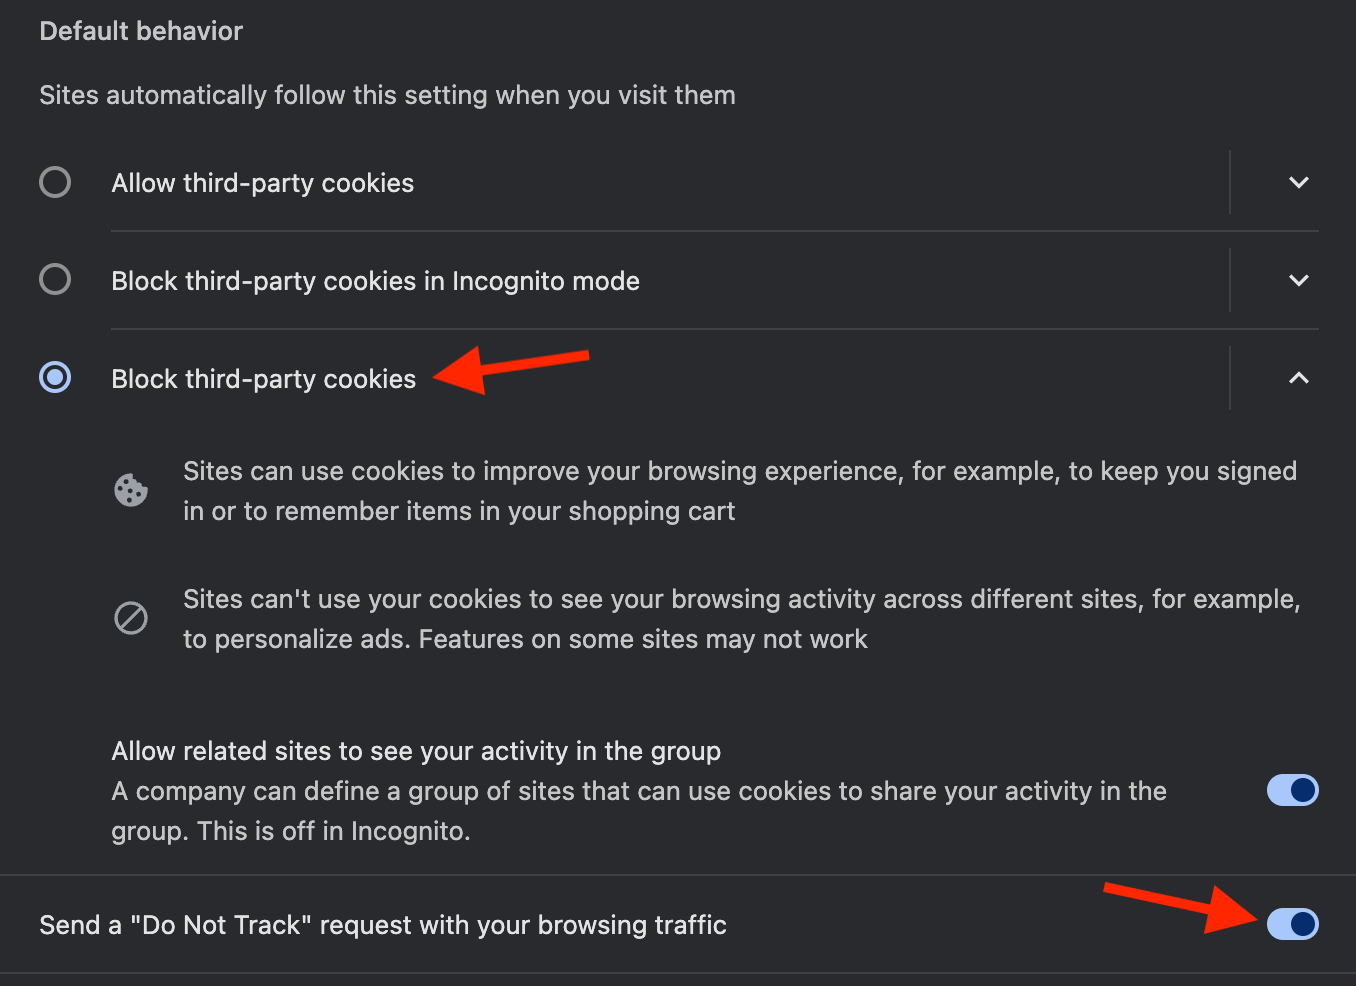Click the Block third-party cookies label text
The height and width of the screenshot is (986, 1356).
point(263,378)
